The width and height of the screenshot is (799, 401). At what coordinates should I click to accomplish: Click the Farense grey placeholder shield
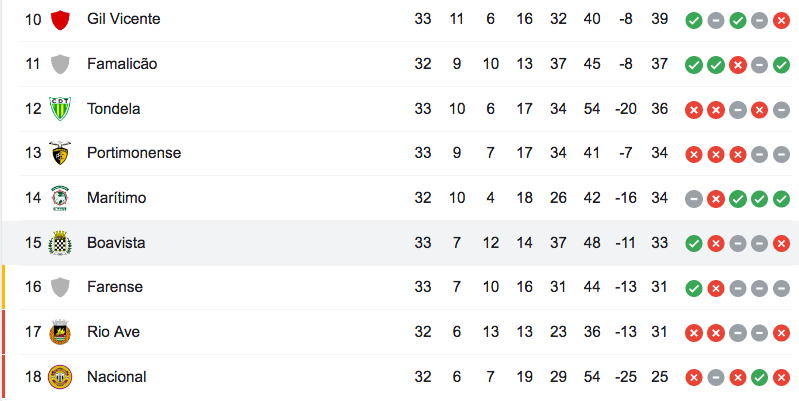click(60, 287)
